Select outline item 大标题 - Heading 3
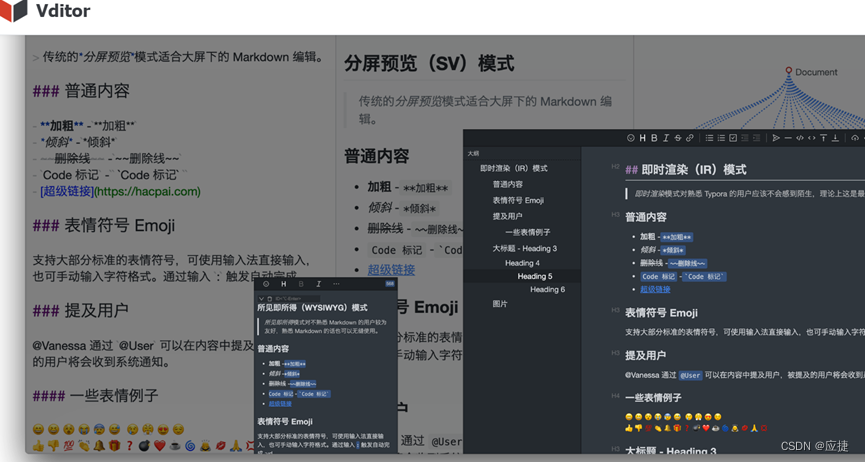 [x=525, y=248]
